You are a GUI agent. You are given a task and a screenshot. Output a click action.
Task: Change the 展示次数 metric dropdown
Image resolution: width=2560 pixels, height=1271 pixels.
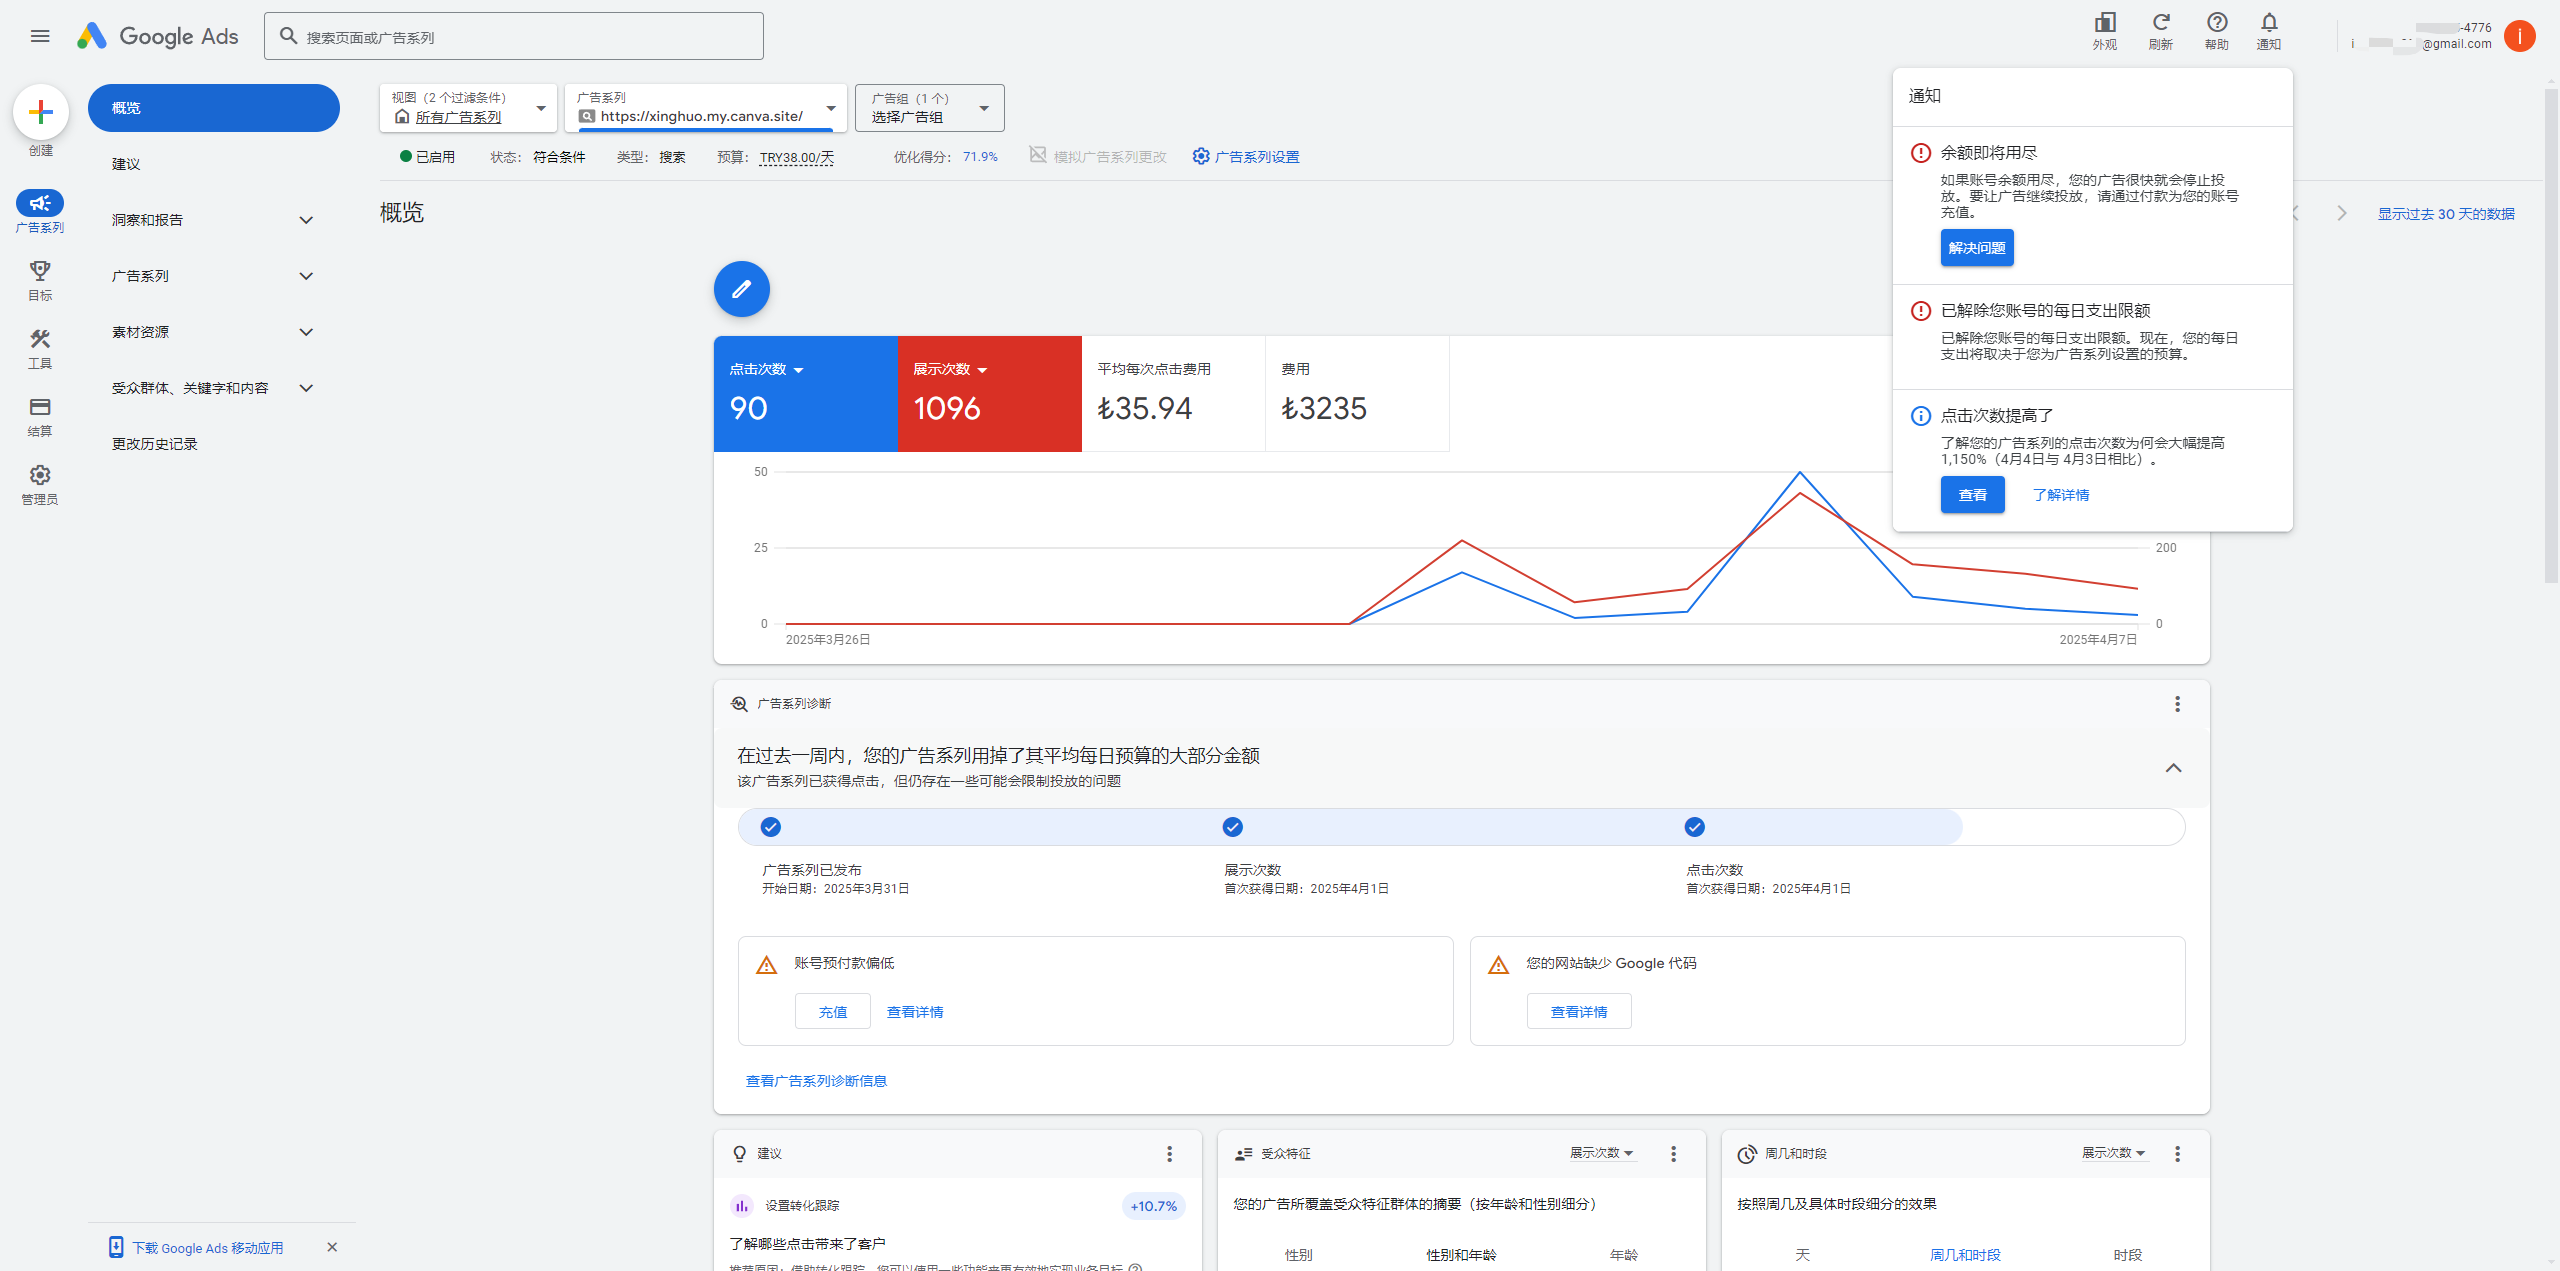point(951,369)
